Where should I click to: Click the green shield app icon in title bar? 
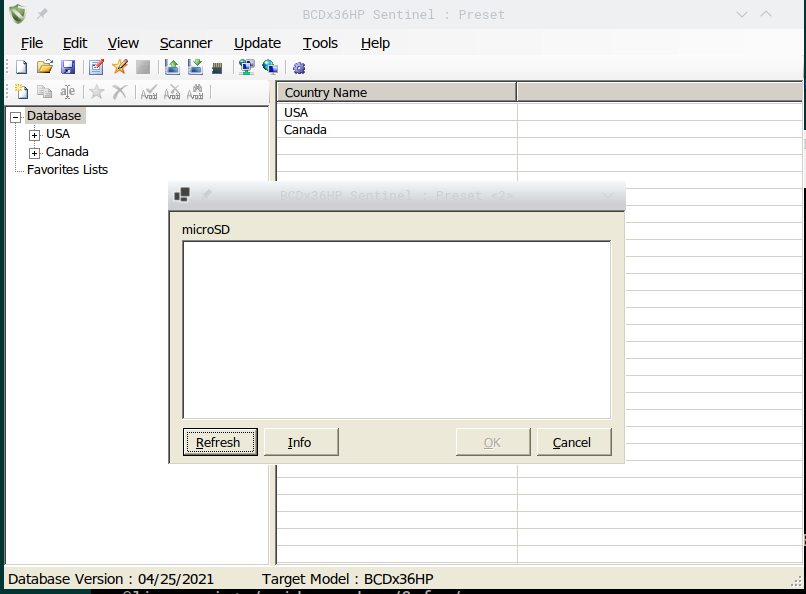pyautogui.click(x=18, y=14)
